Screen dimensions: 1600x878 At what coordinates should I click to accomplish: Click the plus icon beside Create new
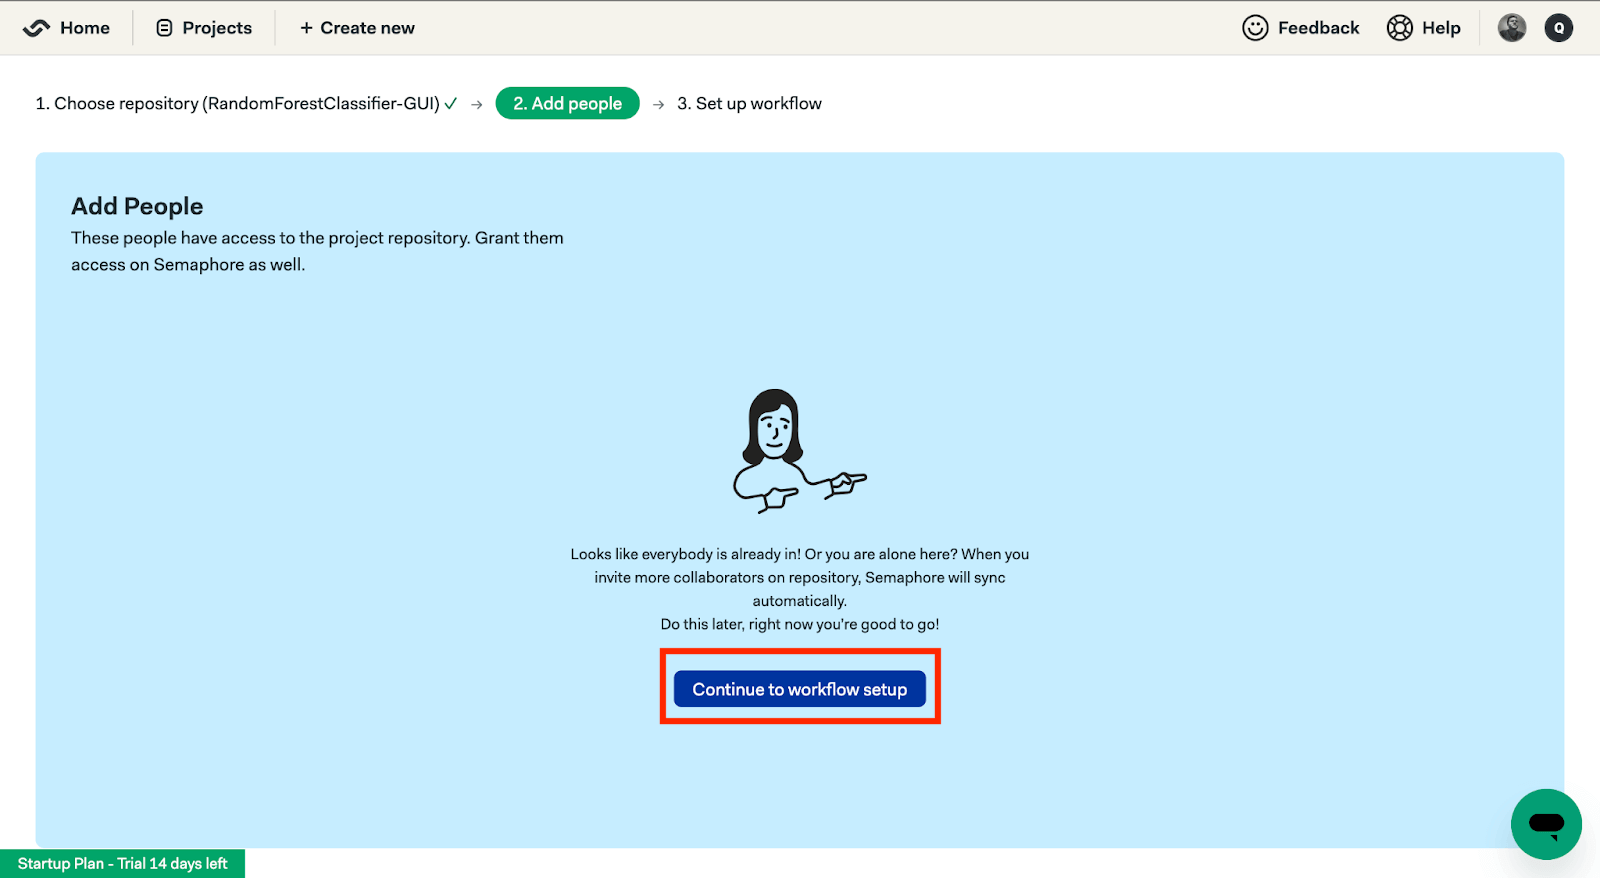point(306,28)
